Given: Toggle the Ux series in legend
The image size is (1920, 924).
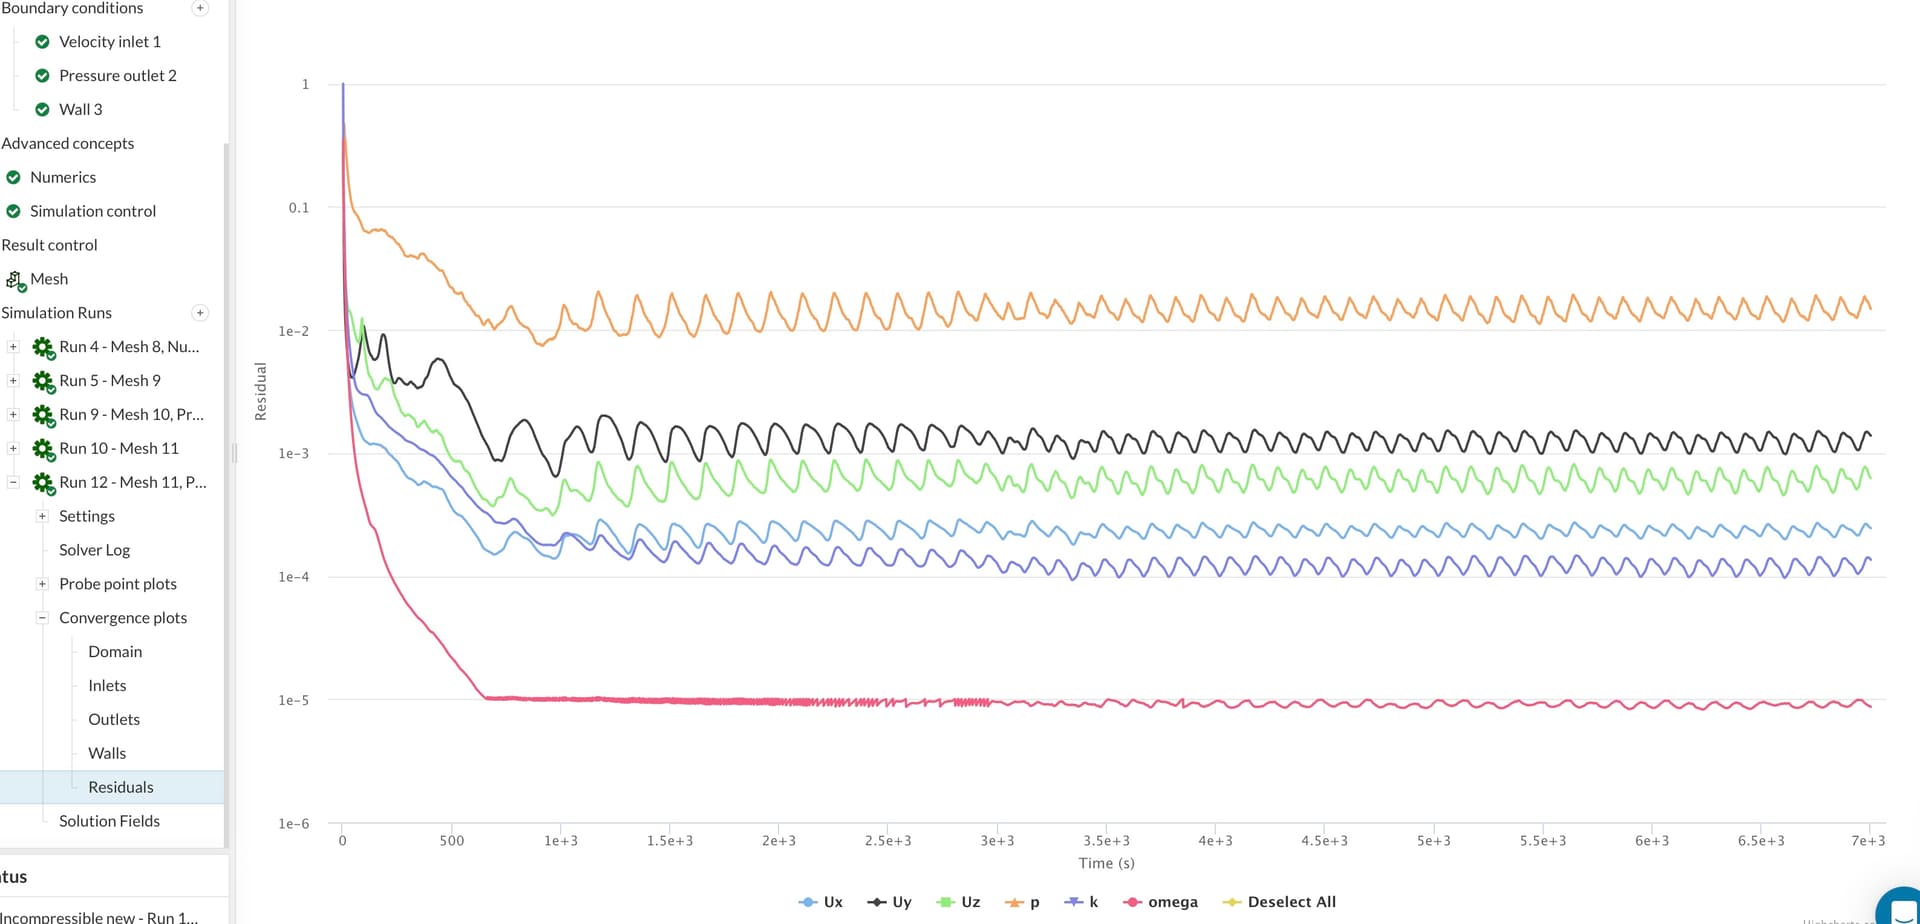Looking at the screenshot, I should (822, 902).
